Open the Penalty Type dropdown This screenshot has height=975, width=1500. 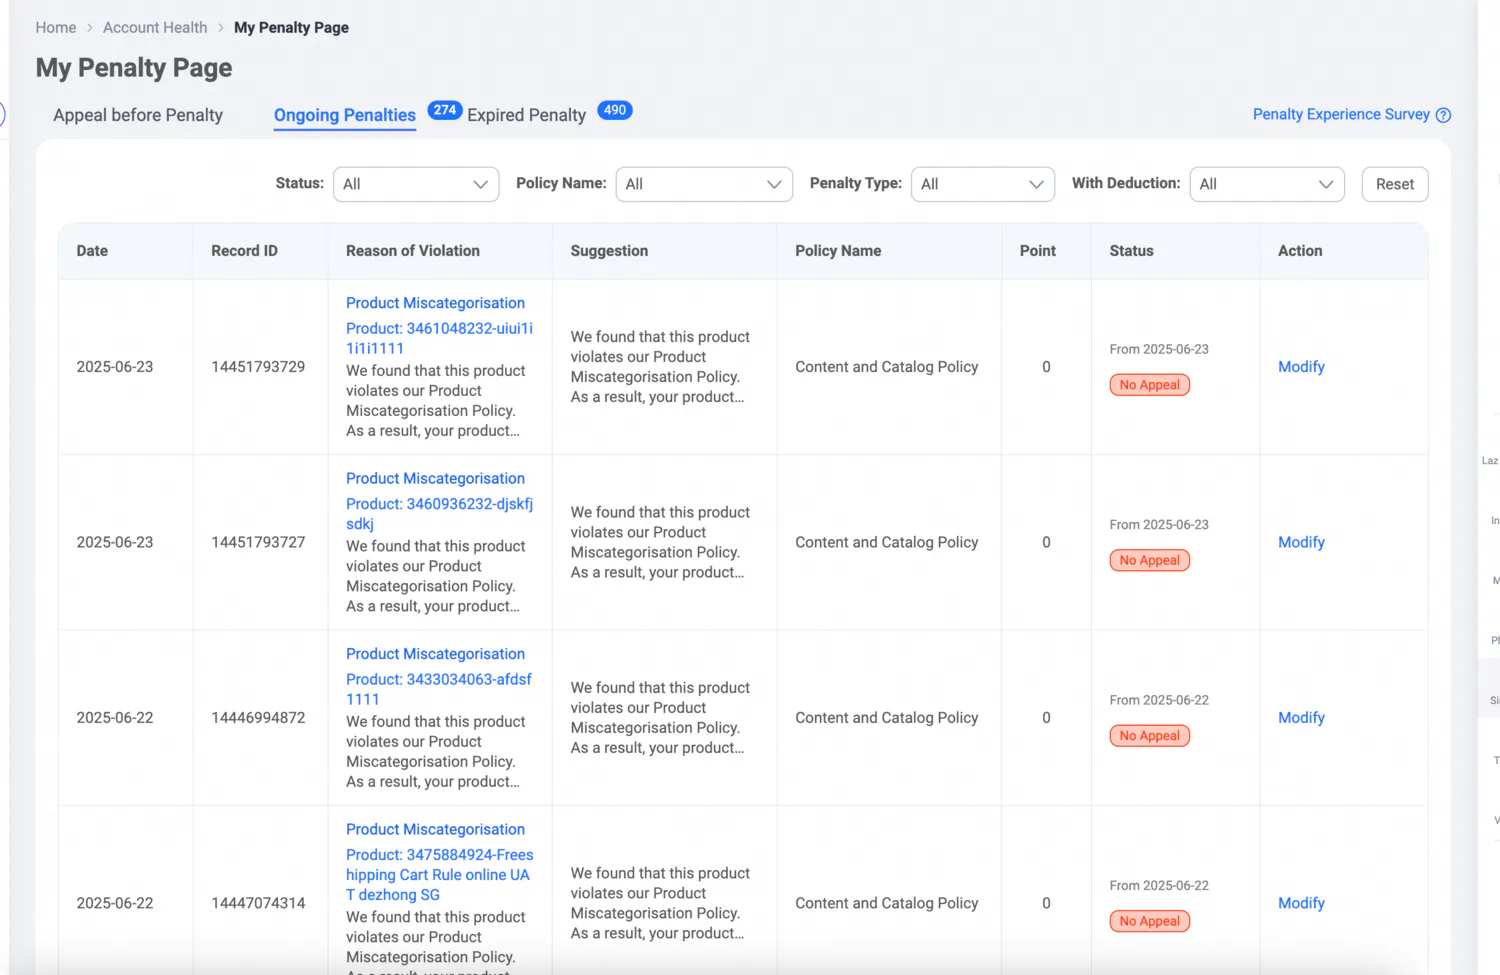(981, 184)
